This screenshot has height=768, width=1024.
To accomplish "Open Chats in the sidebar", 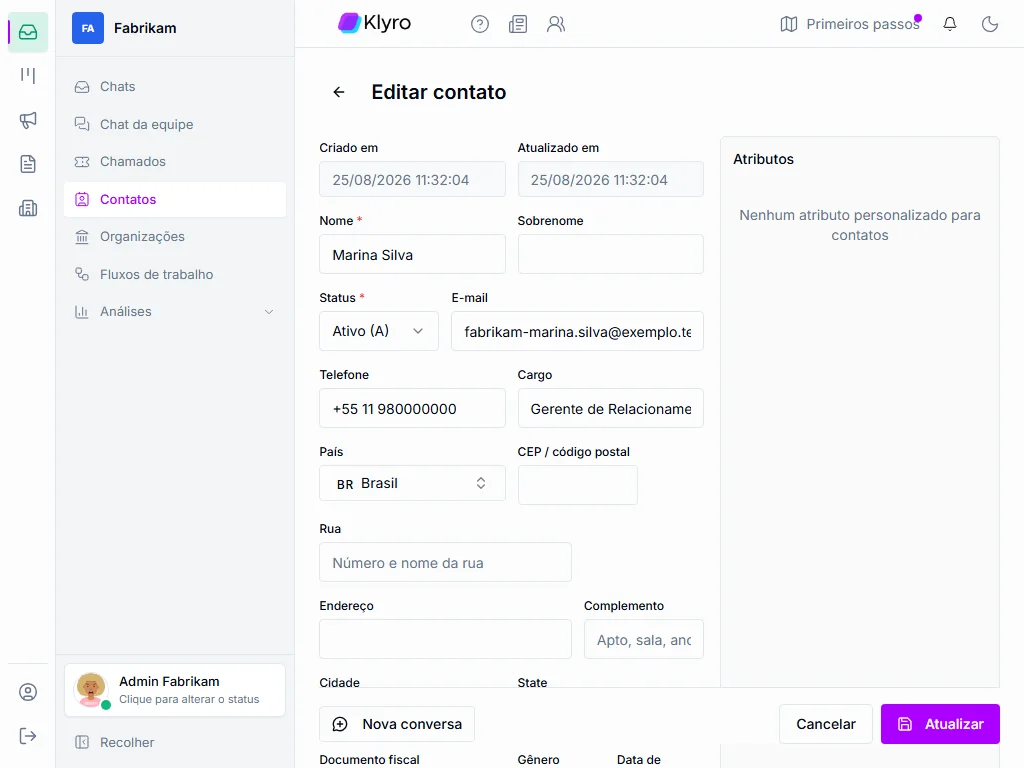I will pos(175,86).
